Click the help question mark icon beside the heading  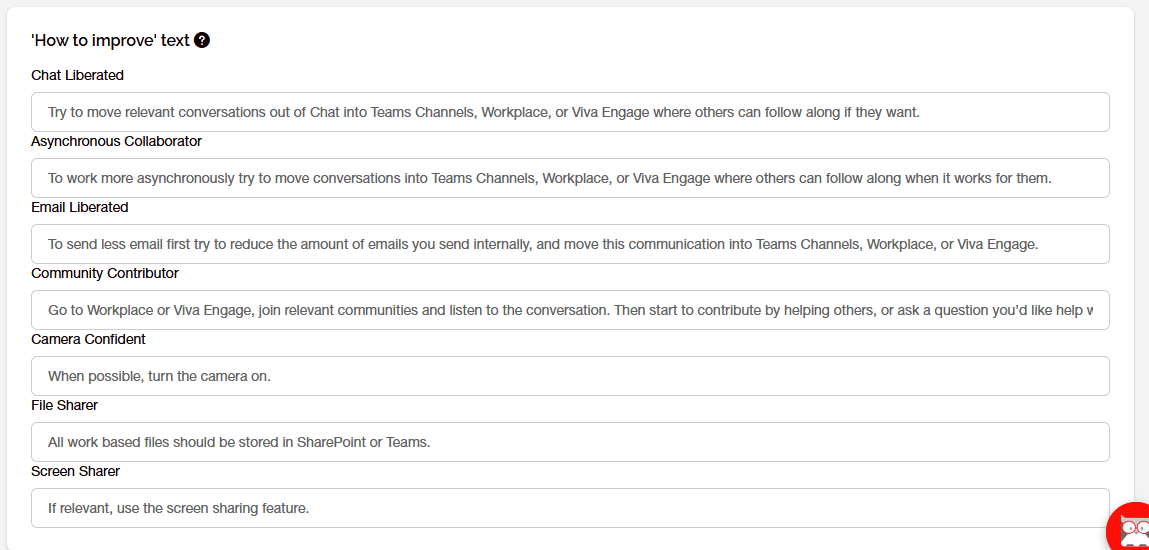pos(202,40)
